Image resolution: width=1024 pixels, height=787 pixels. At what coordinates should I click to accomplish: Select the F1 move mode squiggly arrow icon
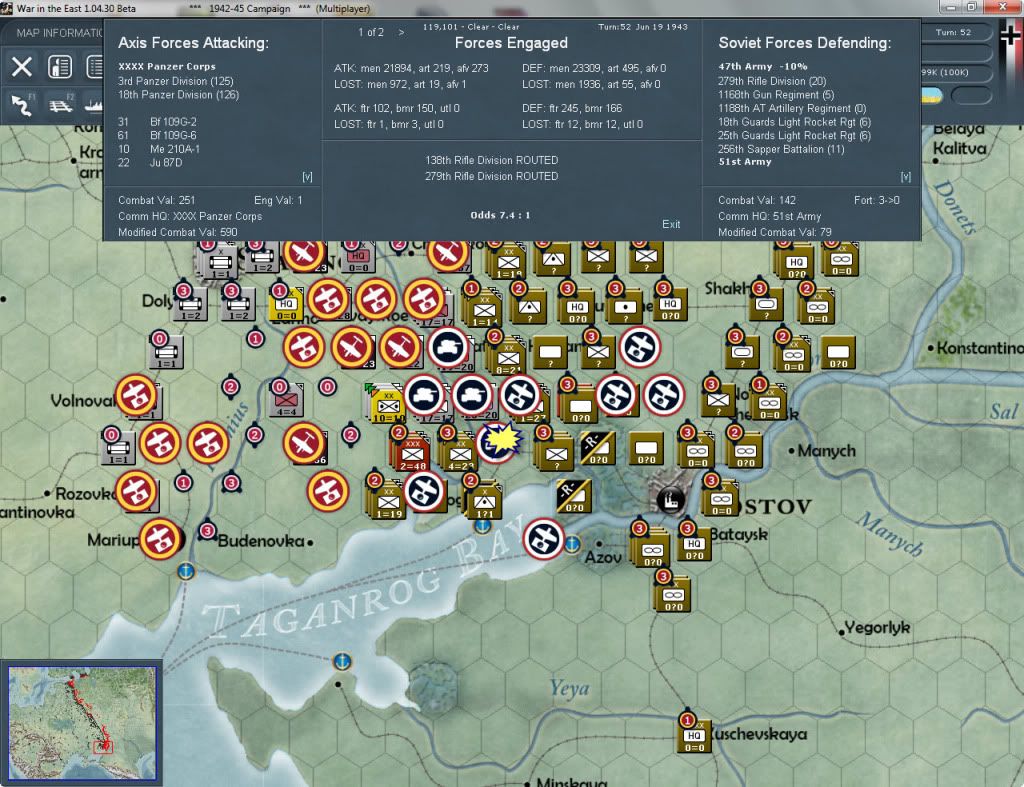click(22, 104)
